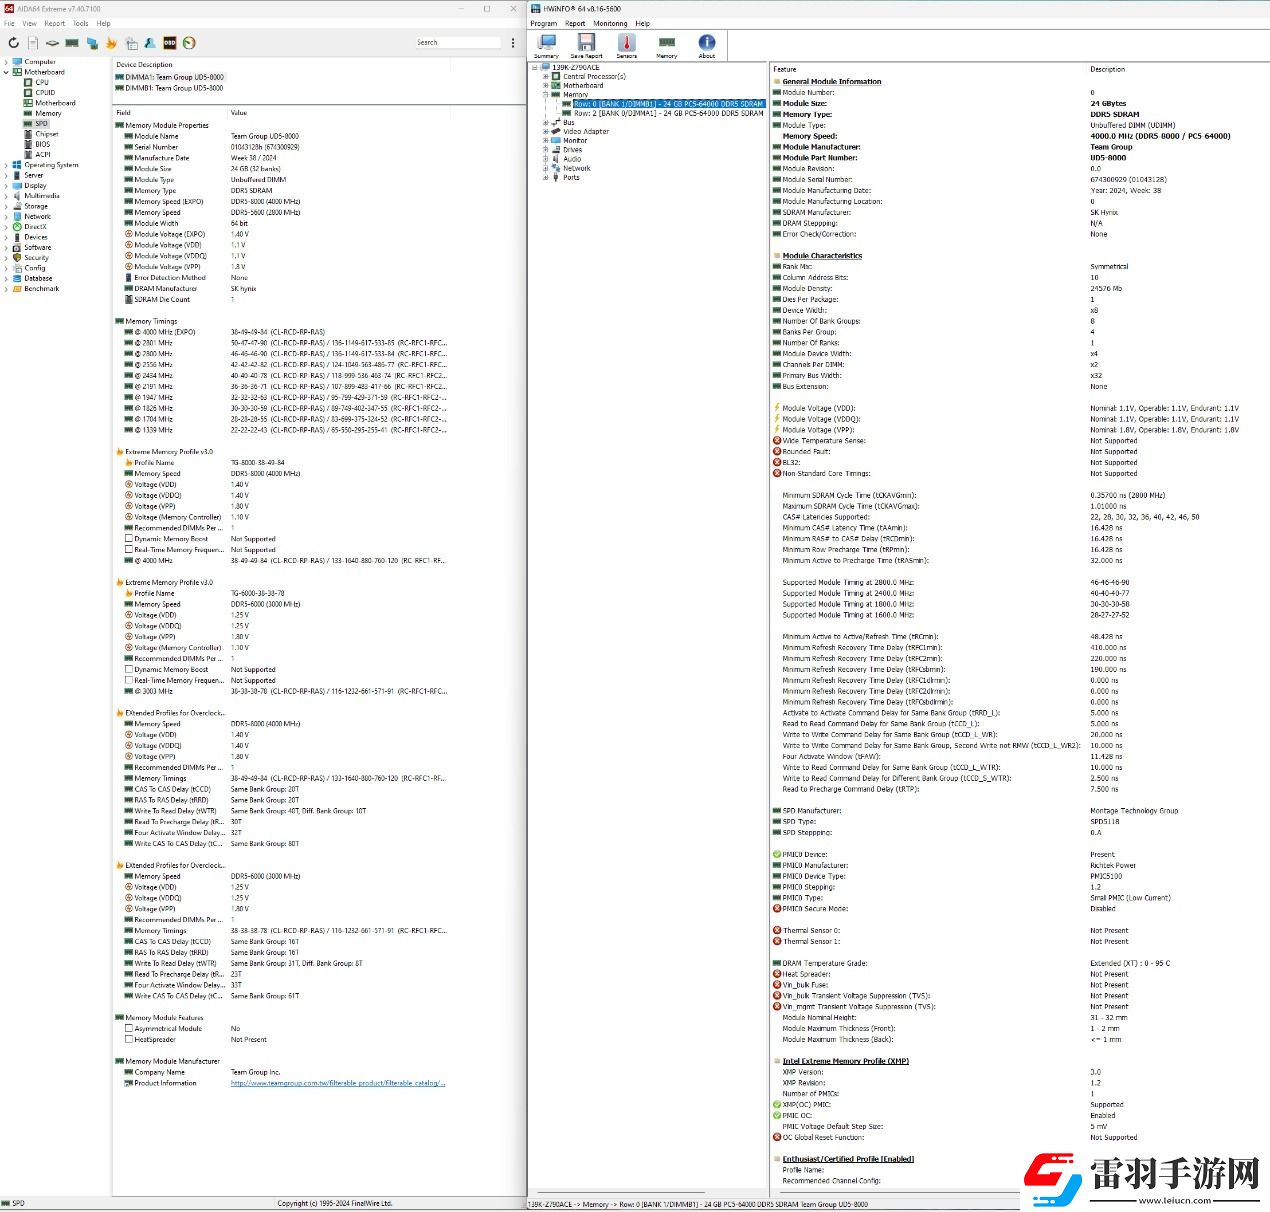Open the HWiNFO About icon
1270x1212 pixels.
click(707, 46)
